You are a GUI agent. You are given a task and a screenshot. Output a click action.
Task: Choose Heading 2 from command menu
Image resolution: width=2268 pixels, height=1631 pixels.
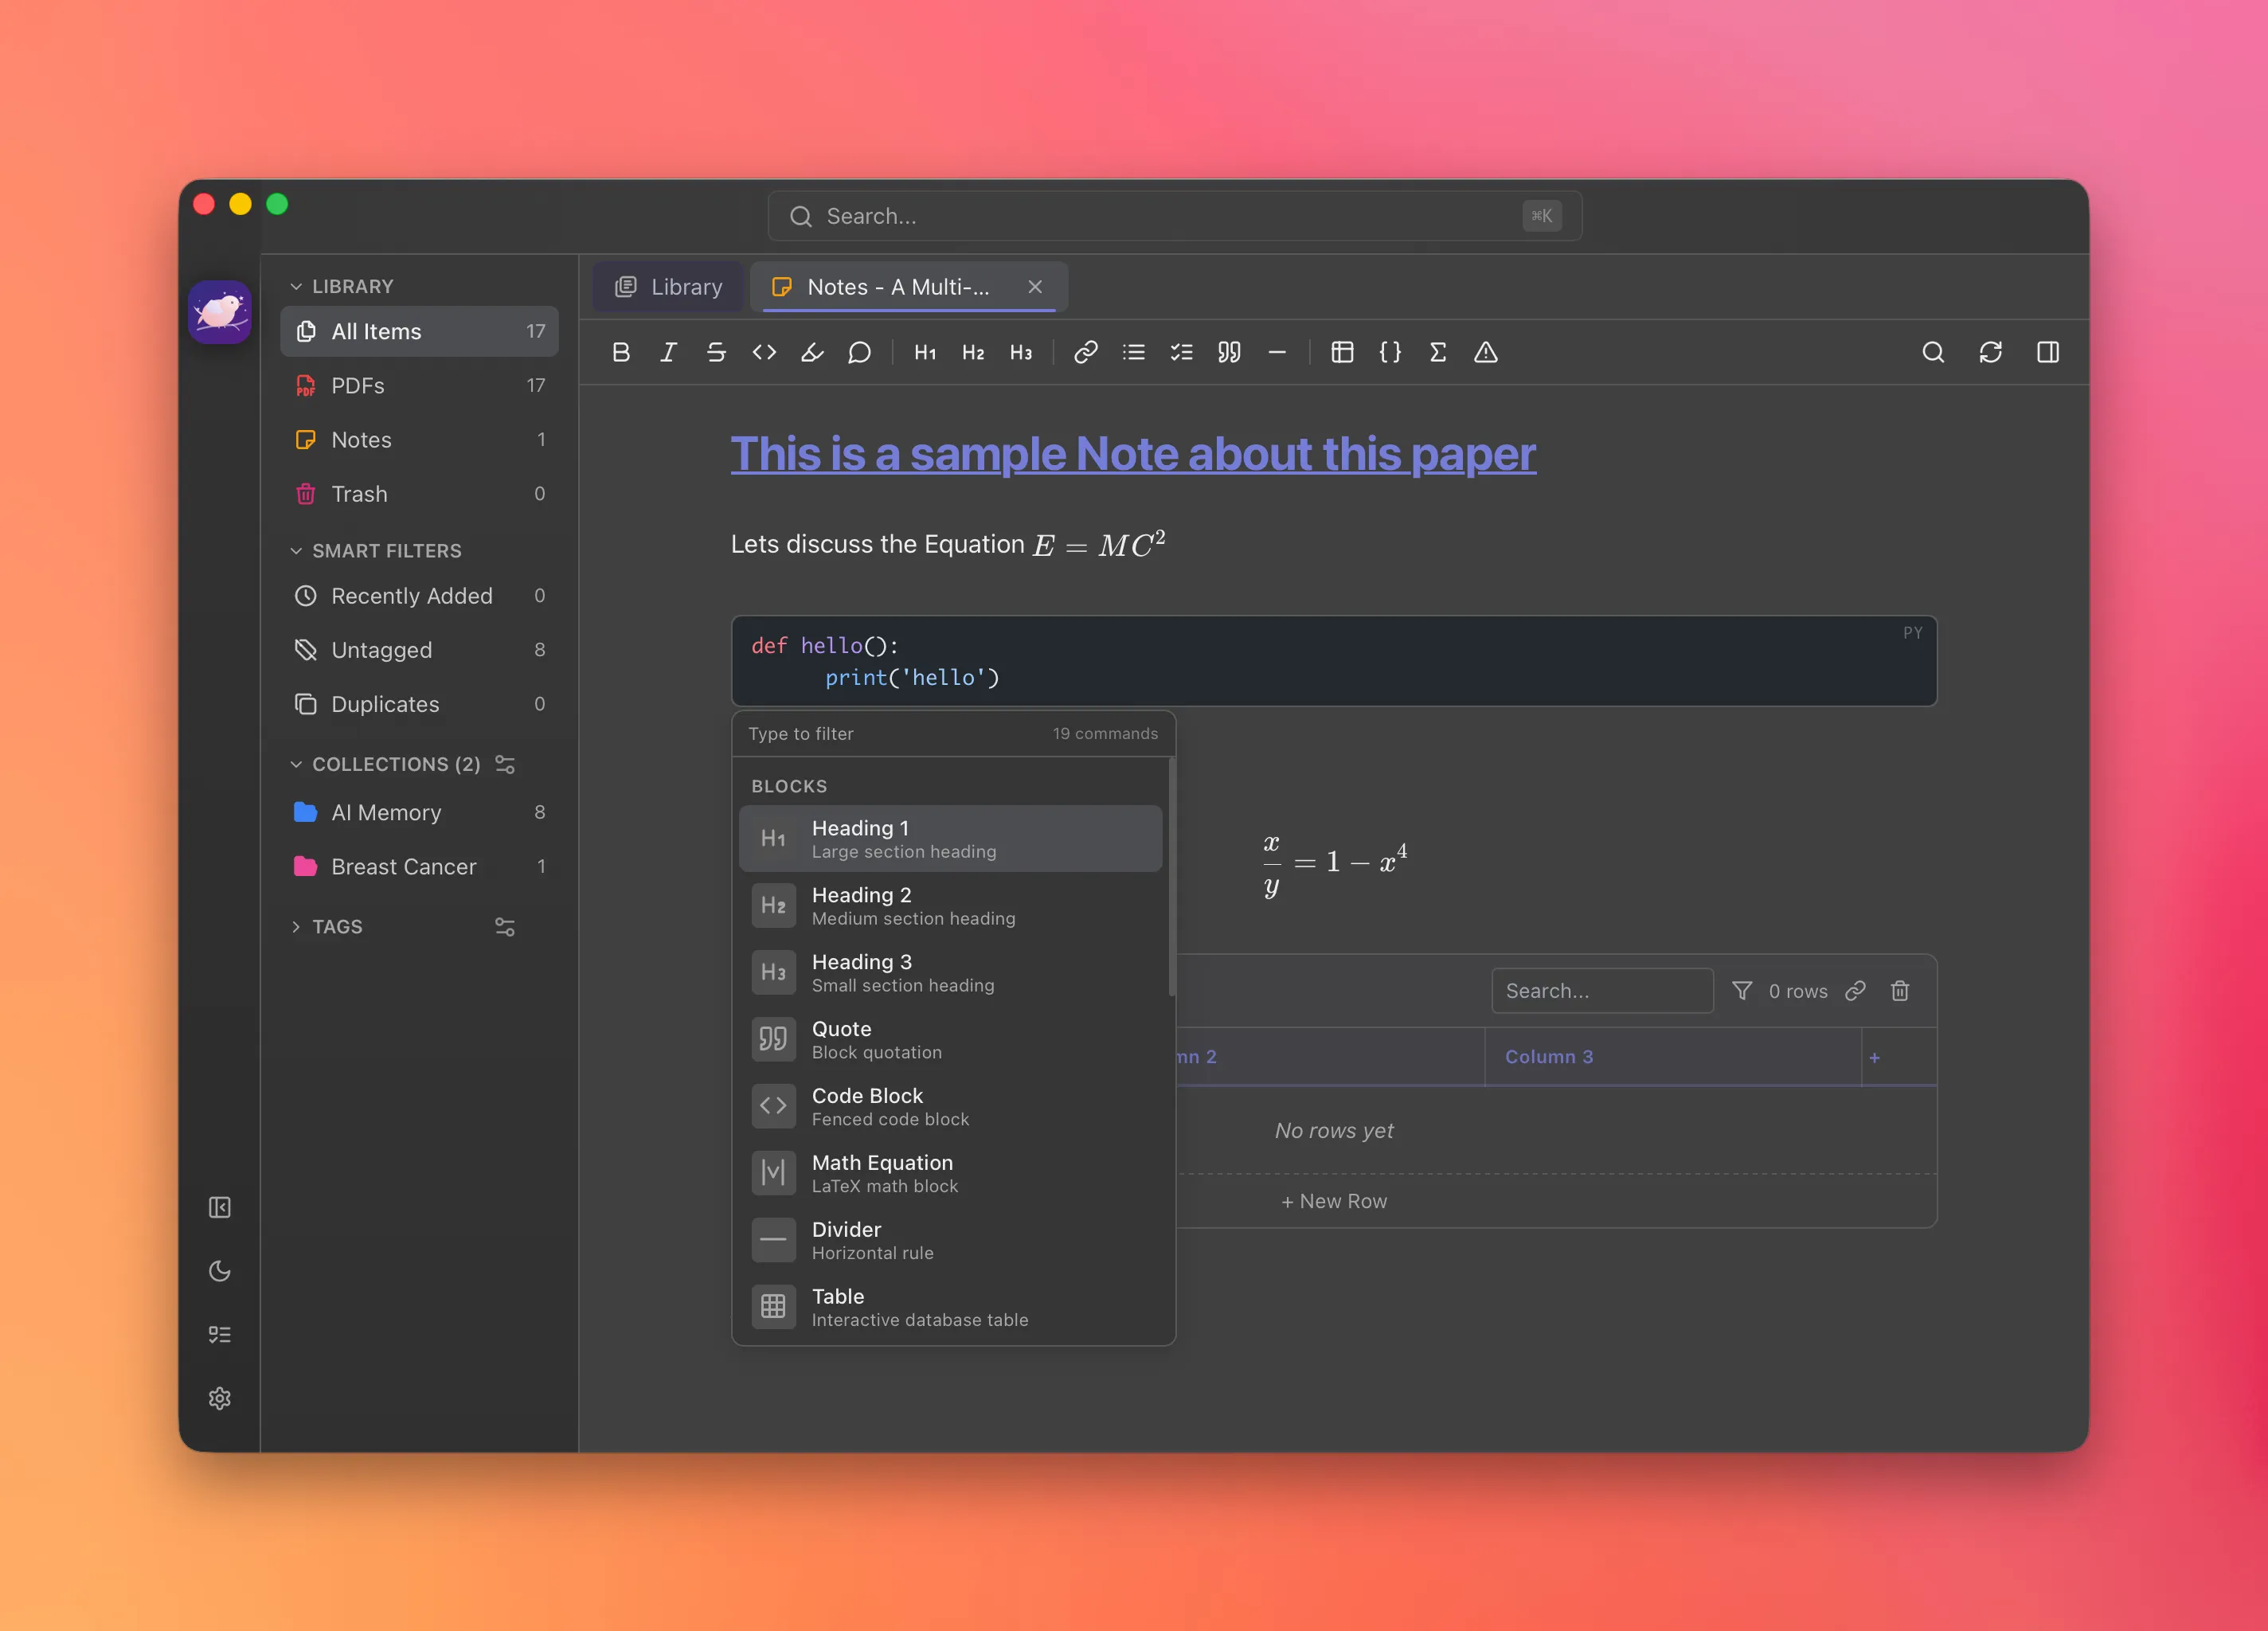coord(950,906)
